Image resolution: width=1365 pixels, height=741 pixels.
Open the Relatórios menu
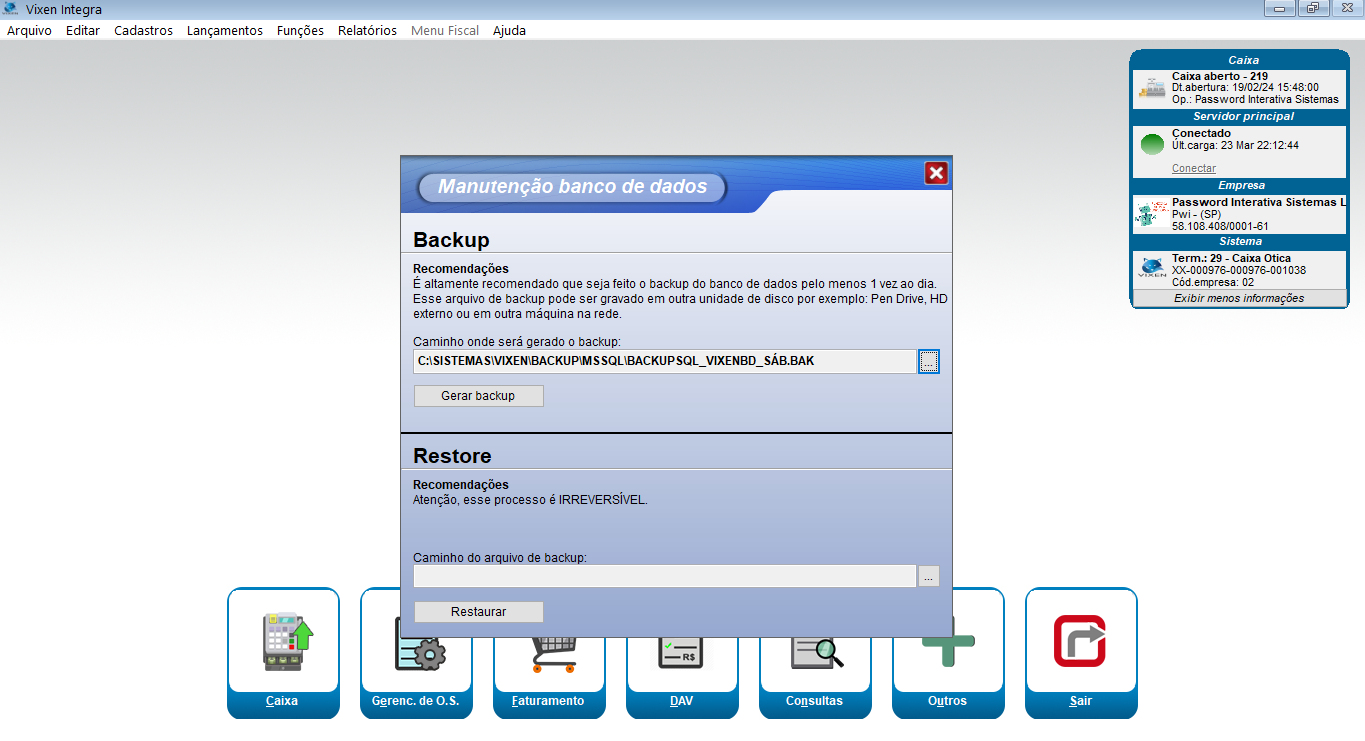367,31
